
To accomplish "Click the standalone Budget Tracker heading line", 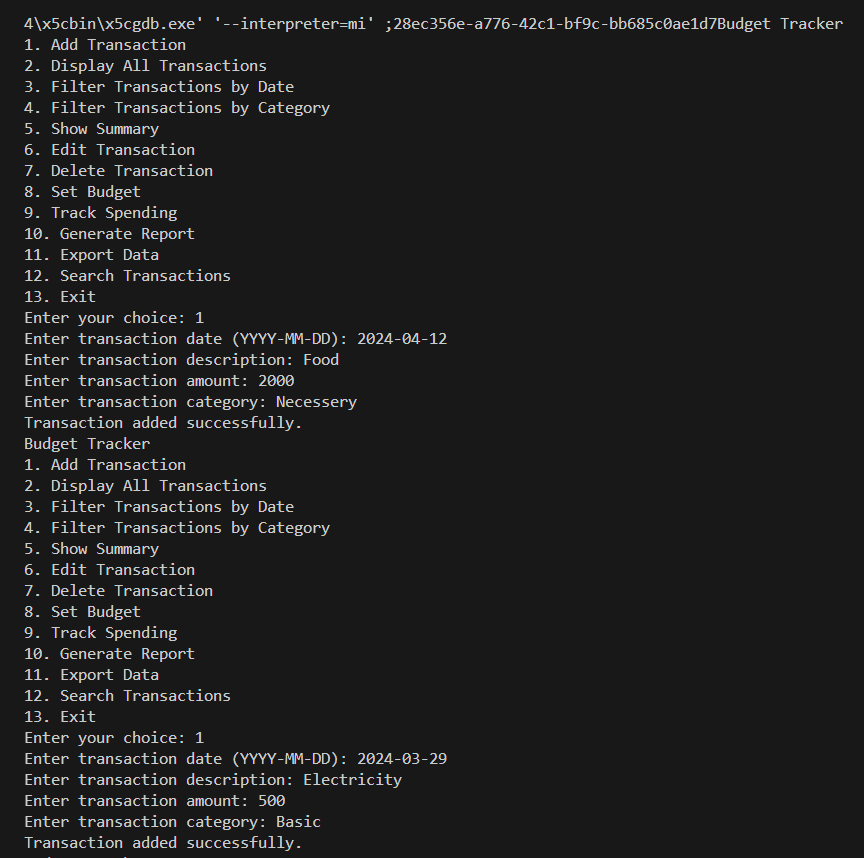I will (87, 444).
